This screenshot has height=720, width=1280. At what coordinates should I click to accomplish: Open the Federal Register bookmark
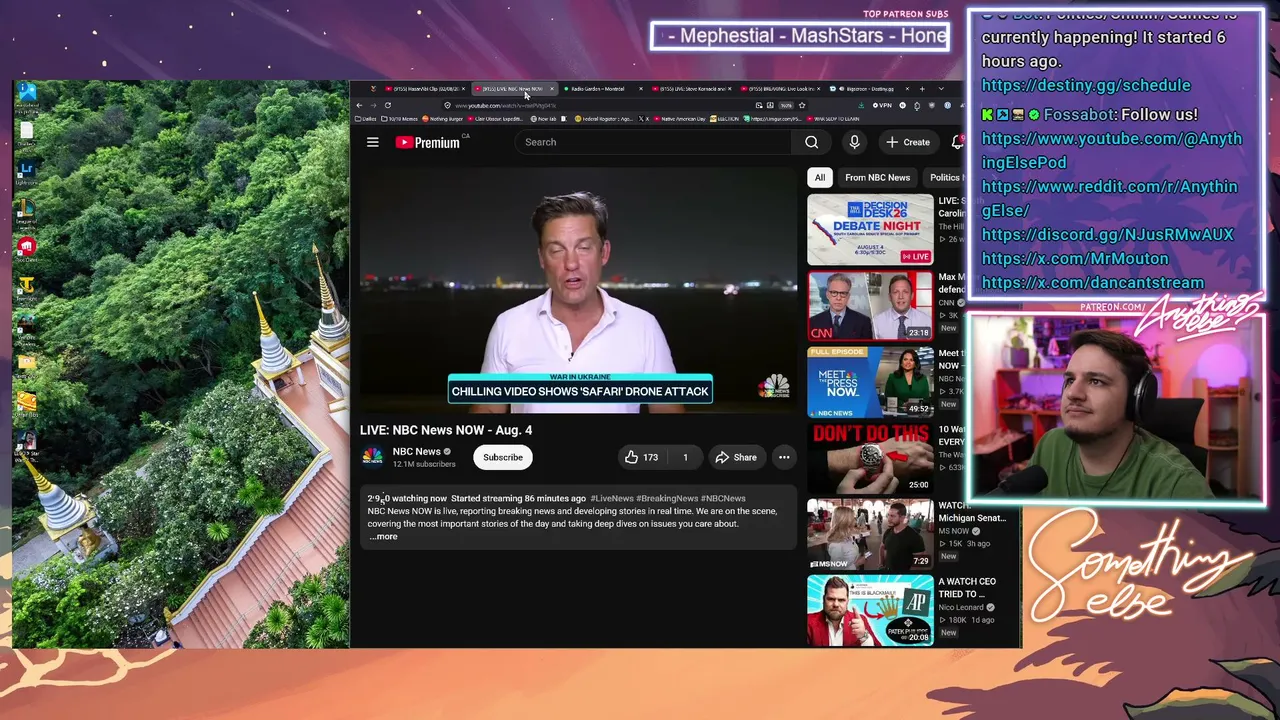(604, 119)
